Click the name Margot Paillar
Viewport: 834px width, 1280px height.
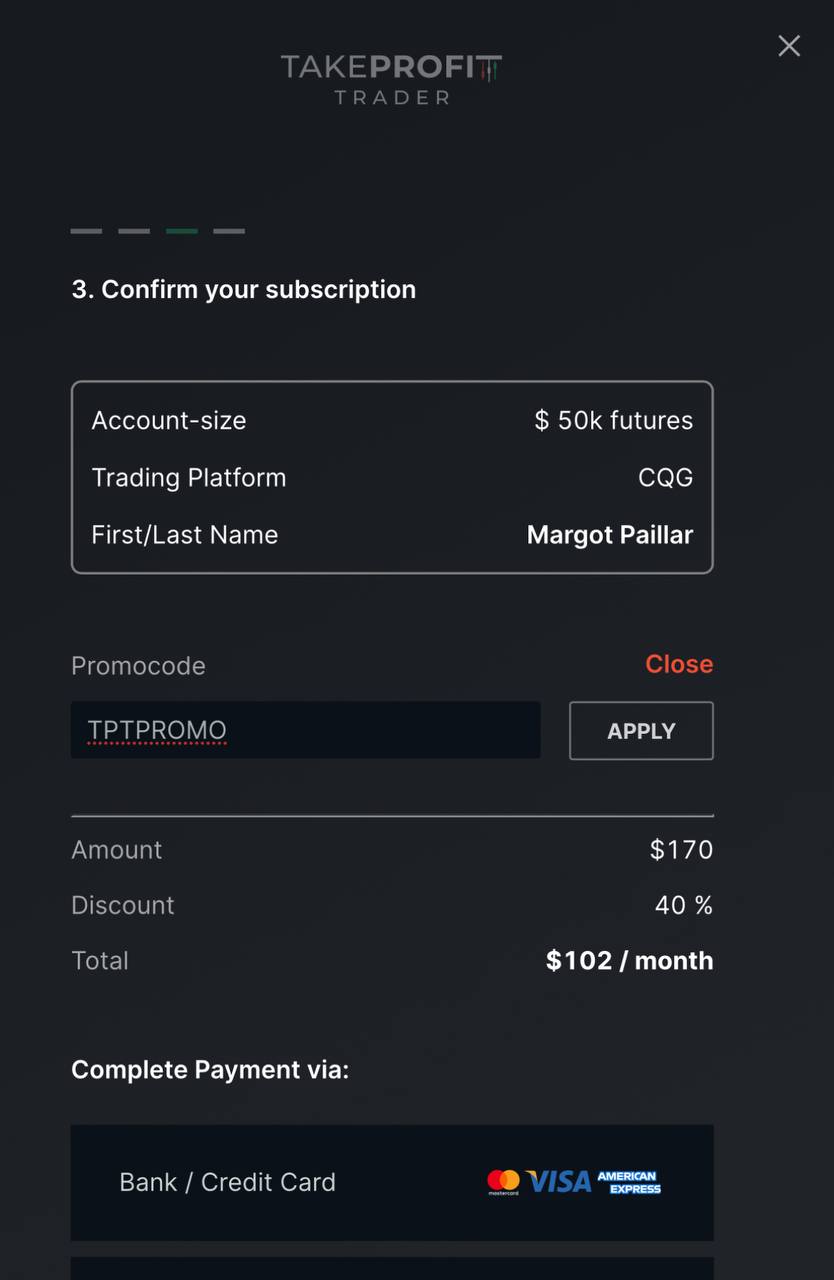610,534
